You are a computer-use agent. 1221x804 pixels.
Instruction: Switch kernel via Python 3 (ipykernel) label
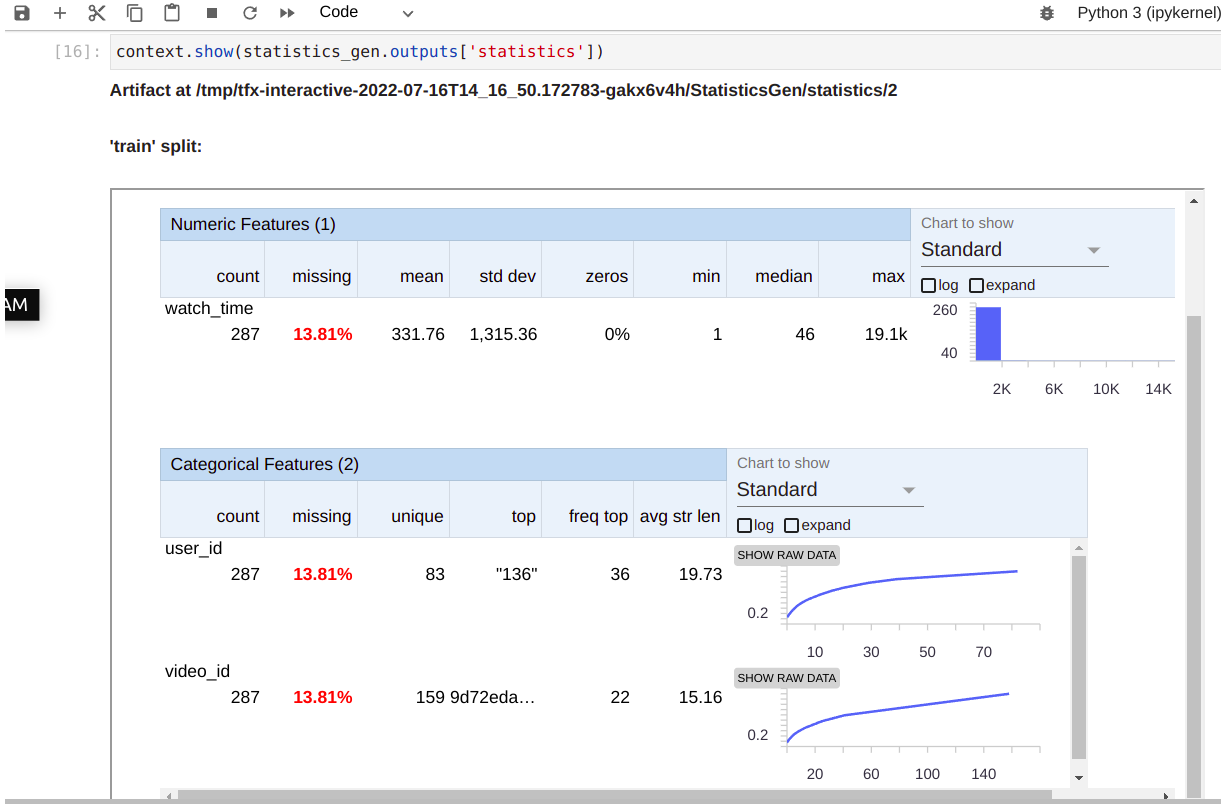(1148, 13)
